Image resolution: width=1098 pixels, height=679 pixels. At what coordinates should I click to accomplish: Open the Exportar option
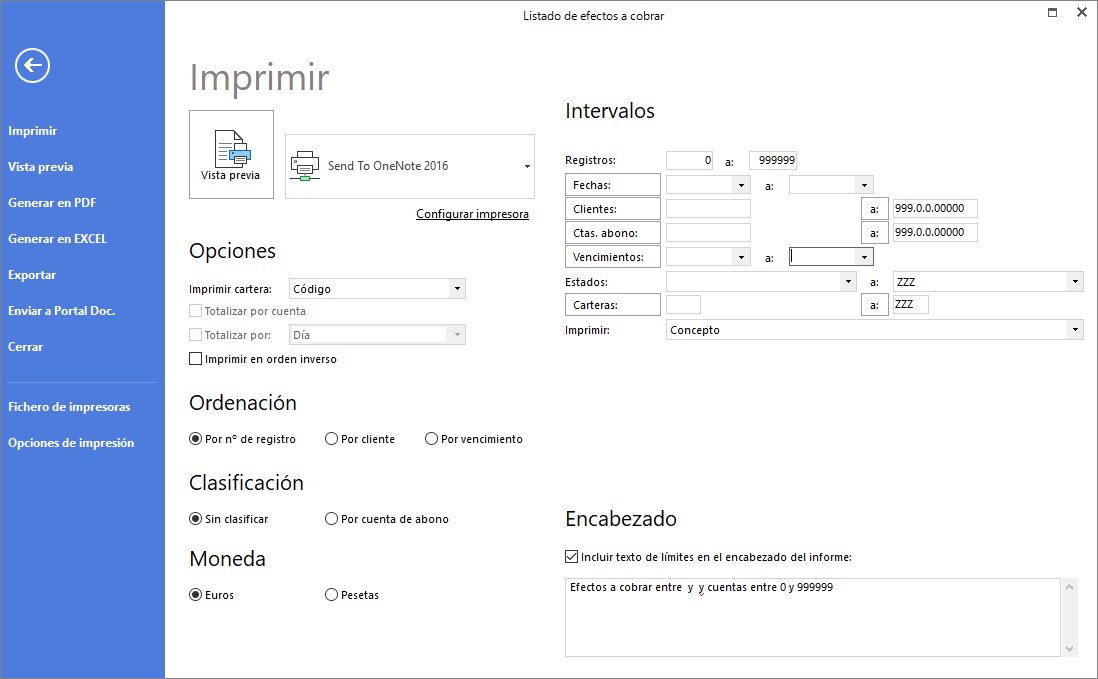(x=32, y=275)
